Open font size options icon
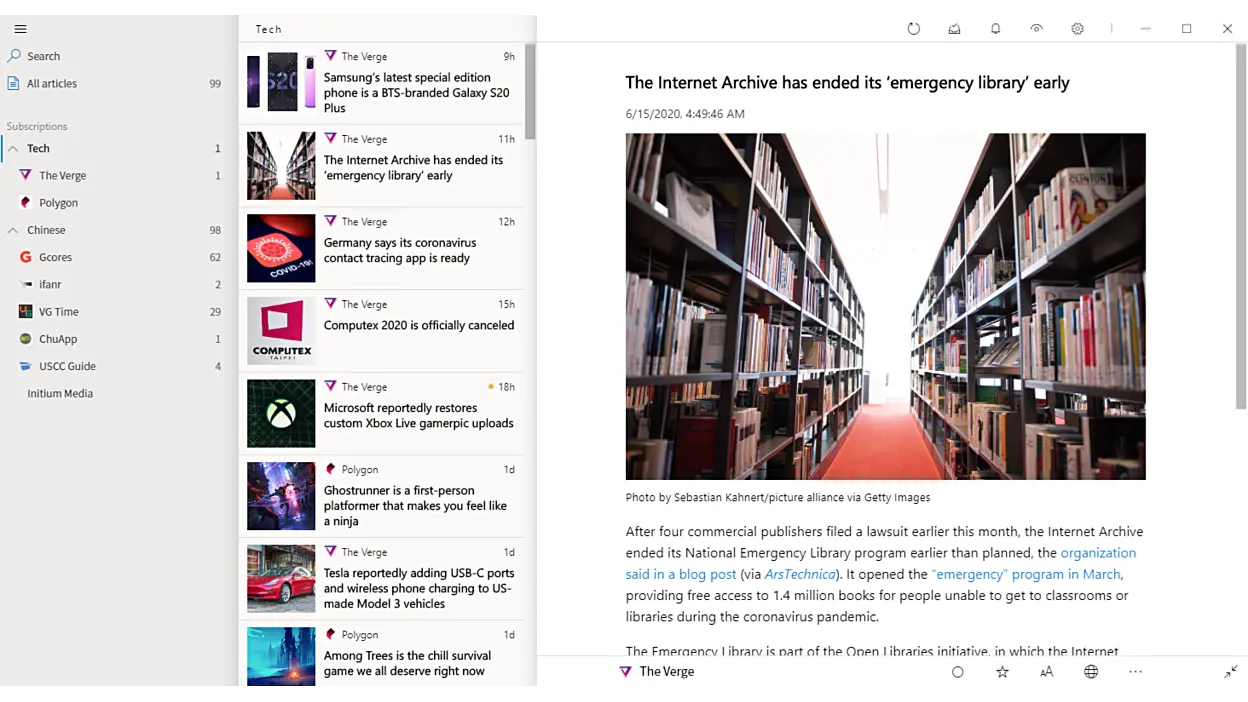The width and height of the screenshot is (1248, 702). pyautogui.click(x=1046, y=672)
